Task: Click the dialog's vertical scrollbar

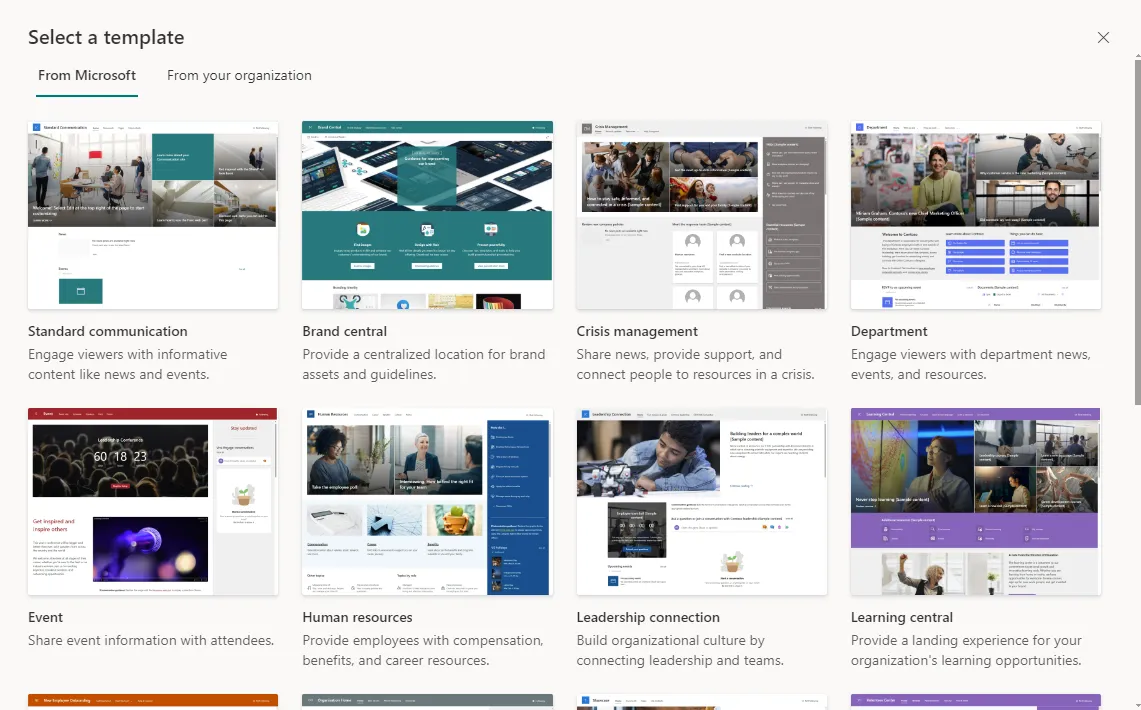Action: coord(1137,233)
